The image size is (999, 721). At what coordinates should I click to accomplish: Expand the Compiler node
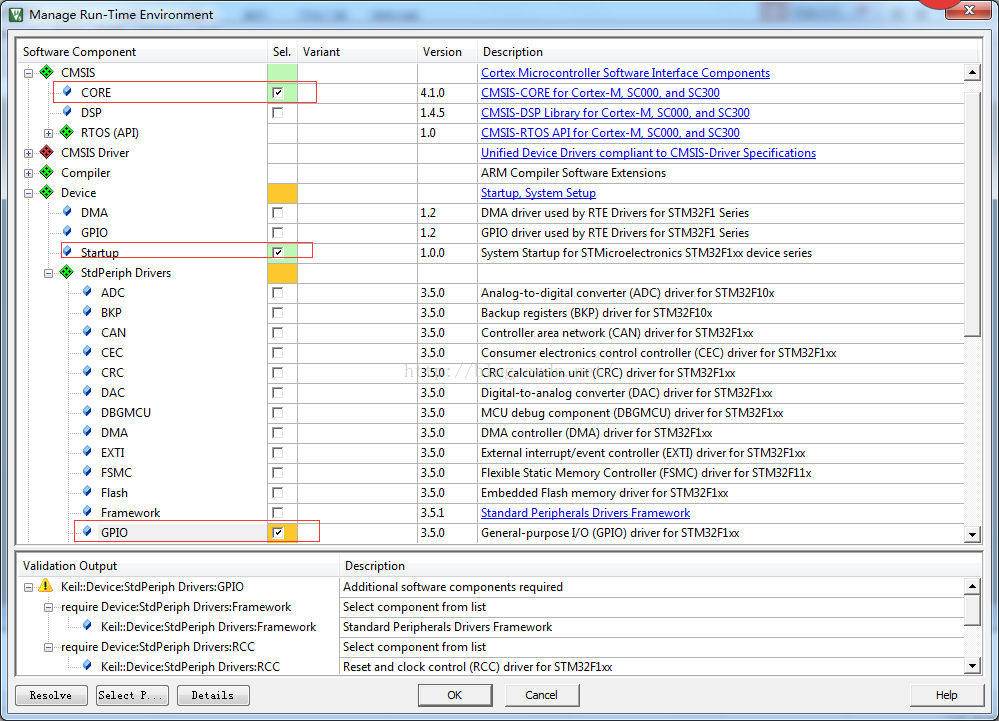click(x=29, y=173)
